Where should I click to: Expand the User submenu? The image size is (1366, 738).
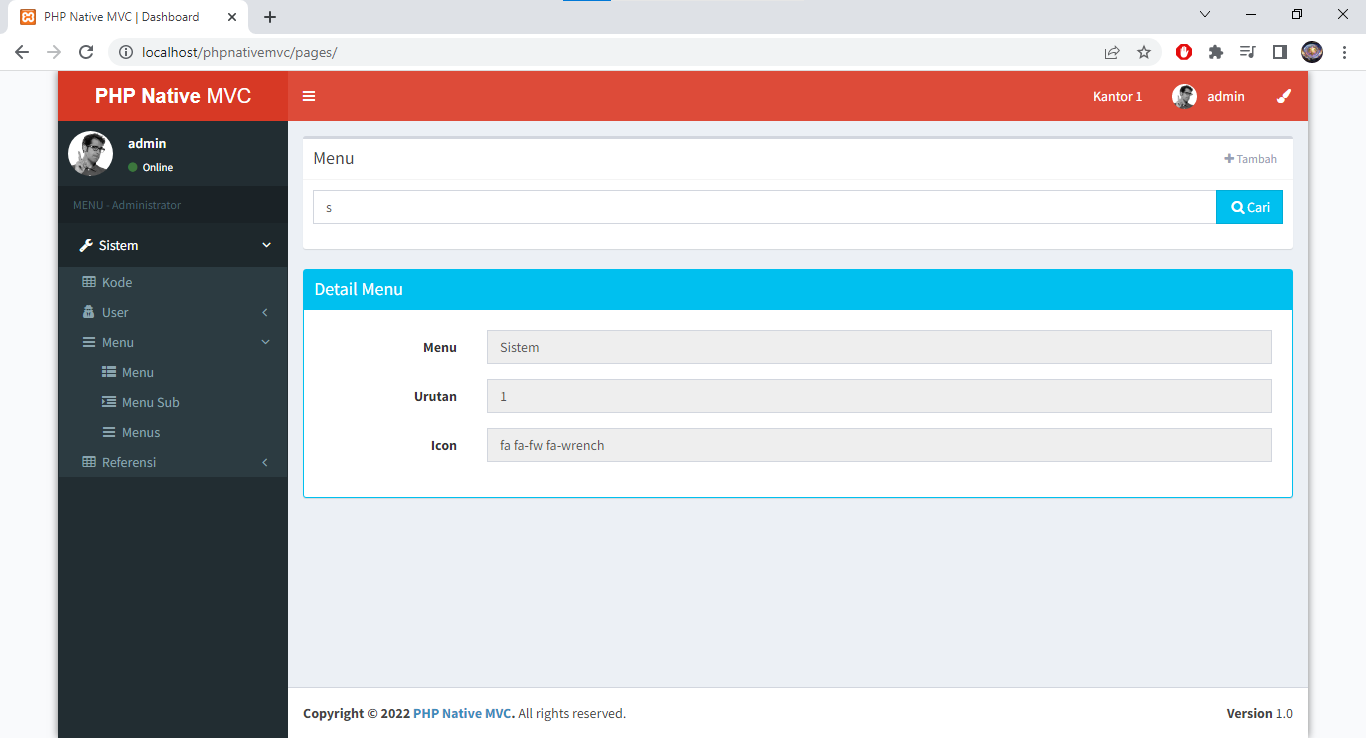pyautogui.click(x=264, y=312)
